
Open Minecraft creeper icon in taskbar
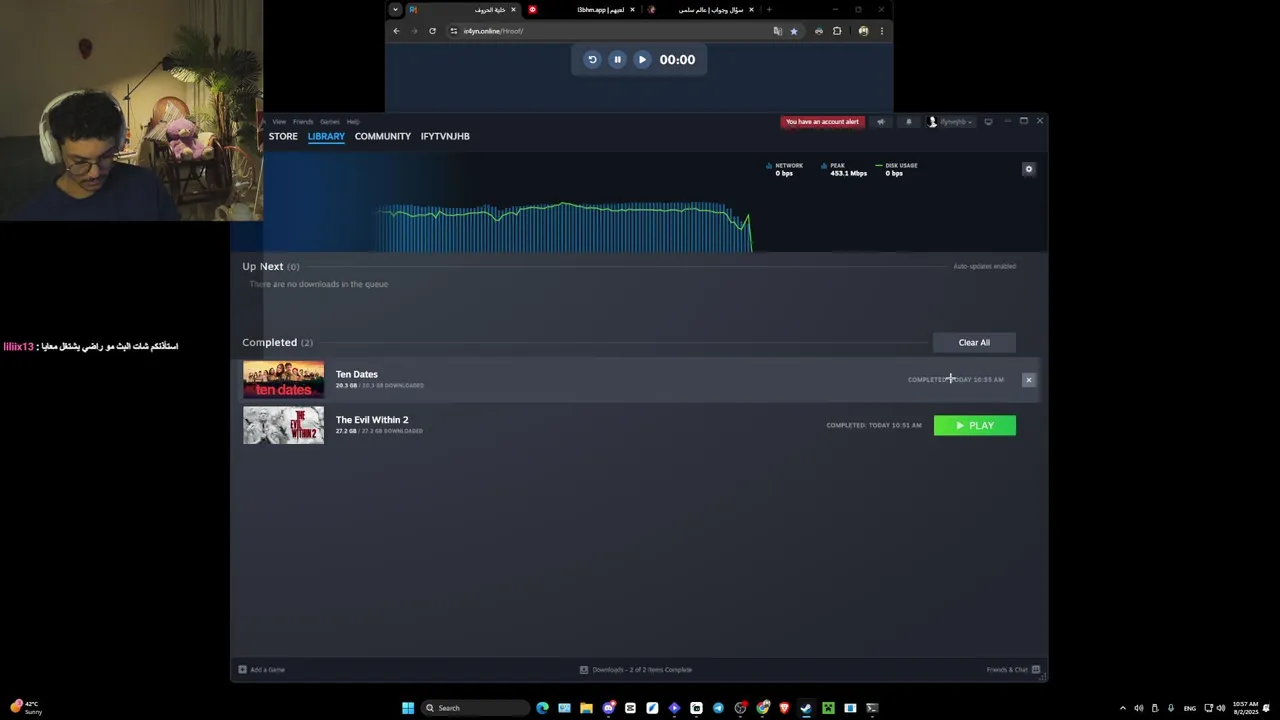[x=828, y=708]
